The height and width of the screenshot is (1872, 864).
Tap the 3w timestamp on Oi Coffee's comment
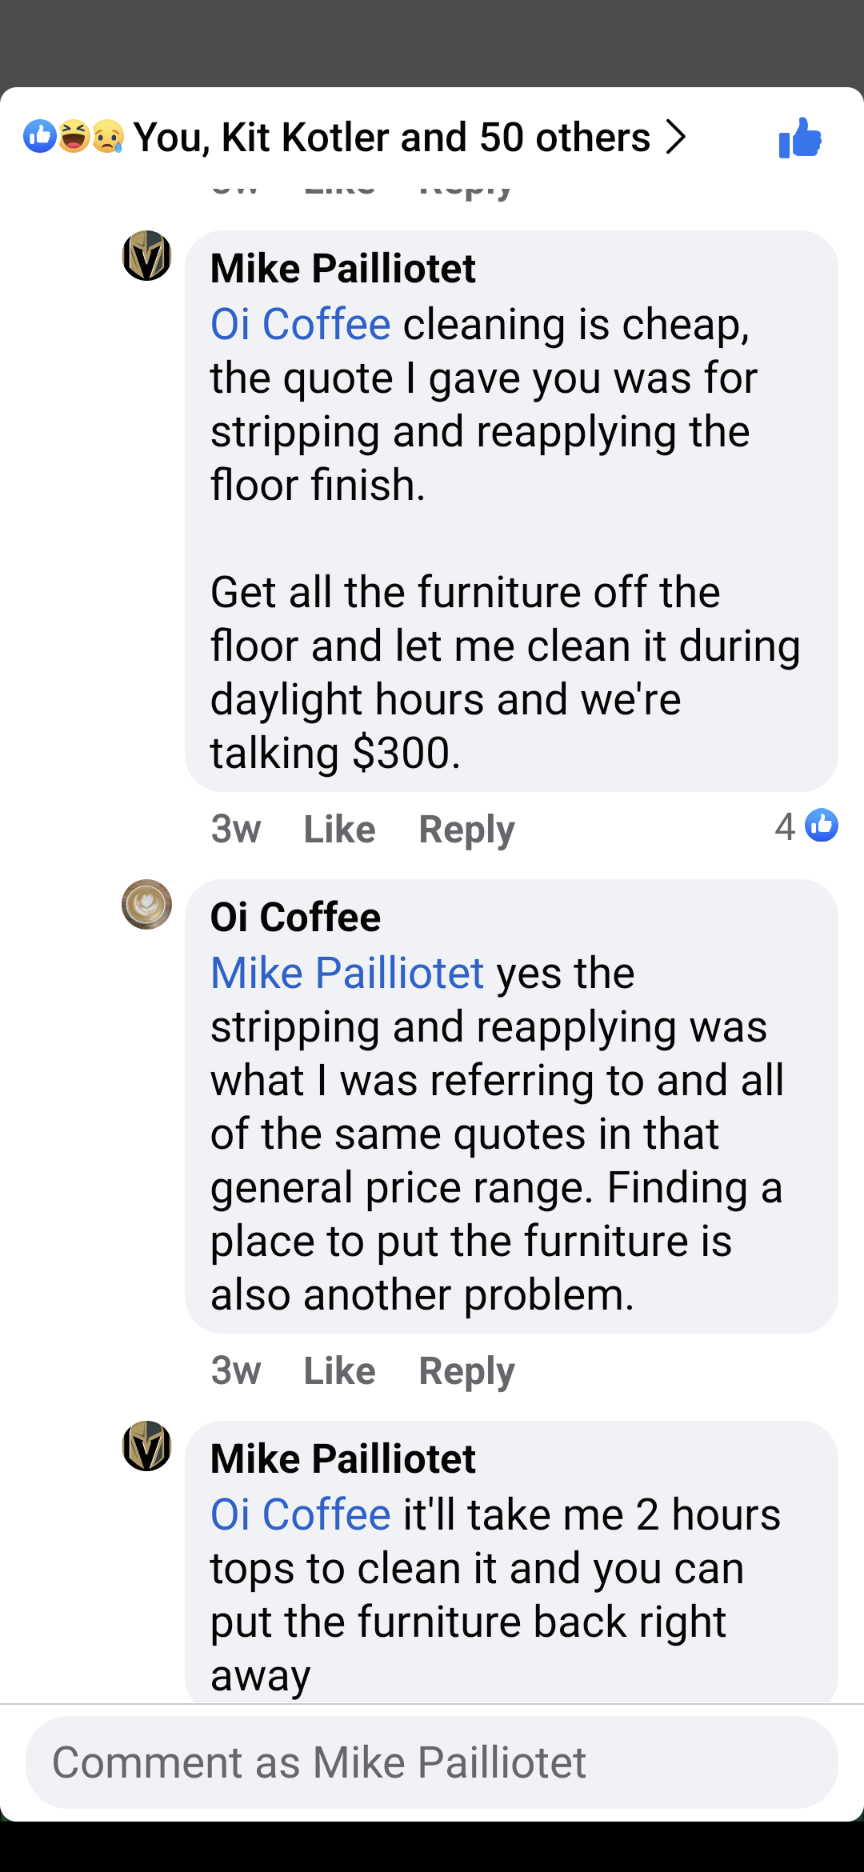236,1371
